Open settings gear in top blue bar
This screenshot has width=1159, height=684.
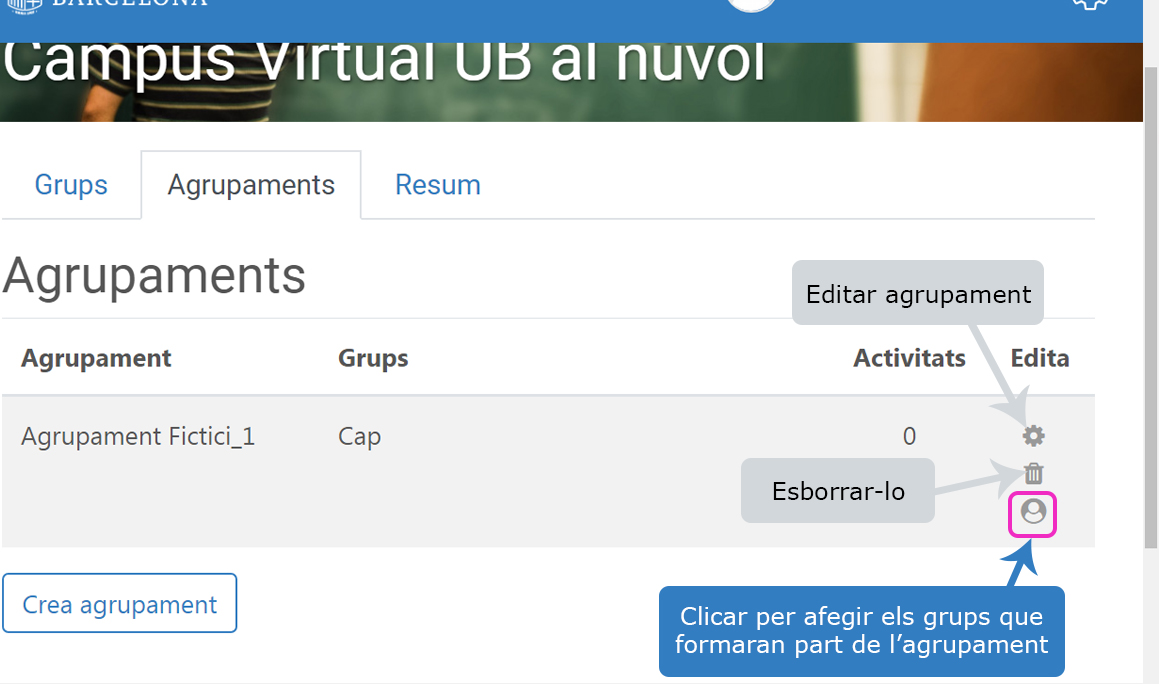tap(1088, 5)
